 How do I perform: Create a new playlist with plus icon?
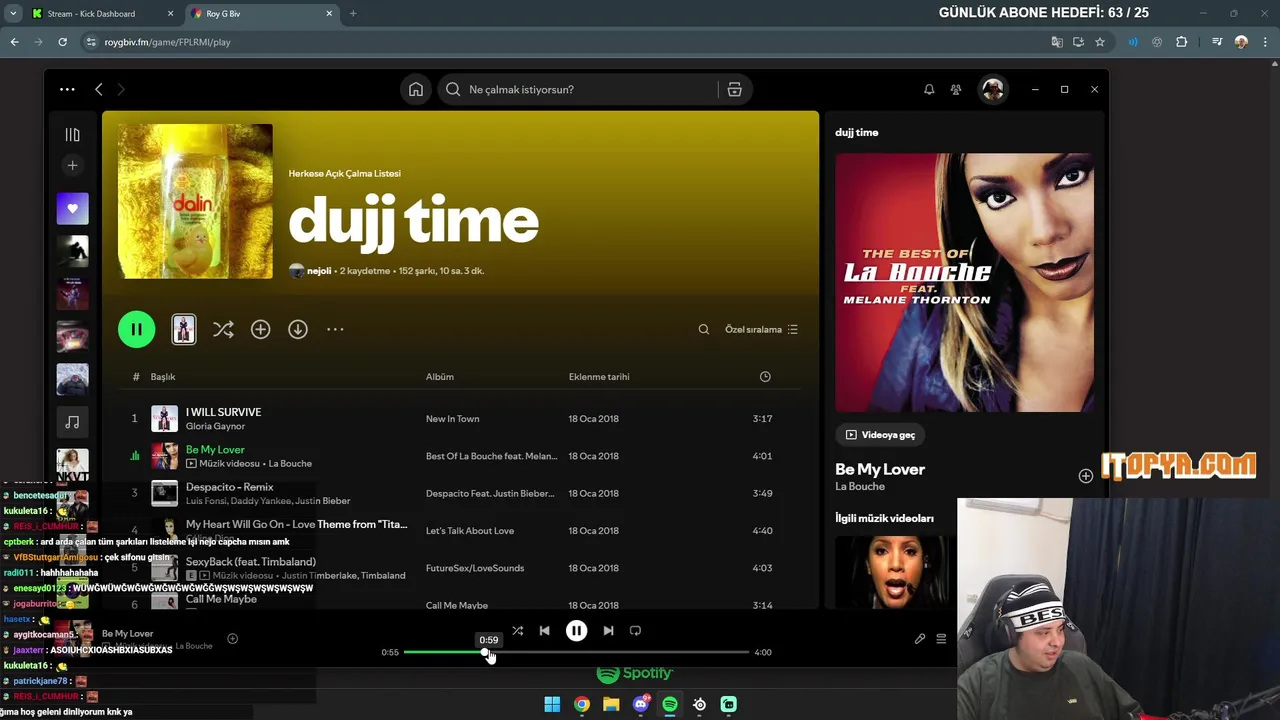pos(72,165)
